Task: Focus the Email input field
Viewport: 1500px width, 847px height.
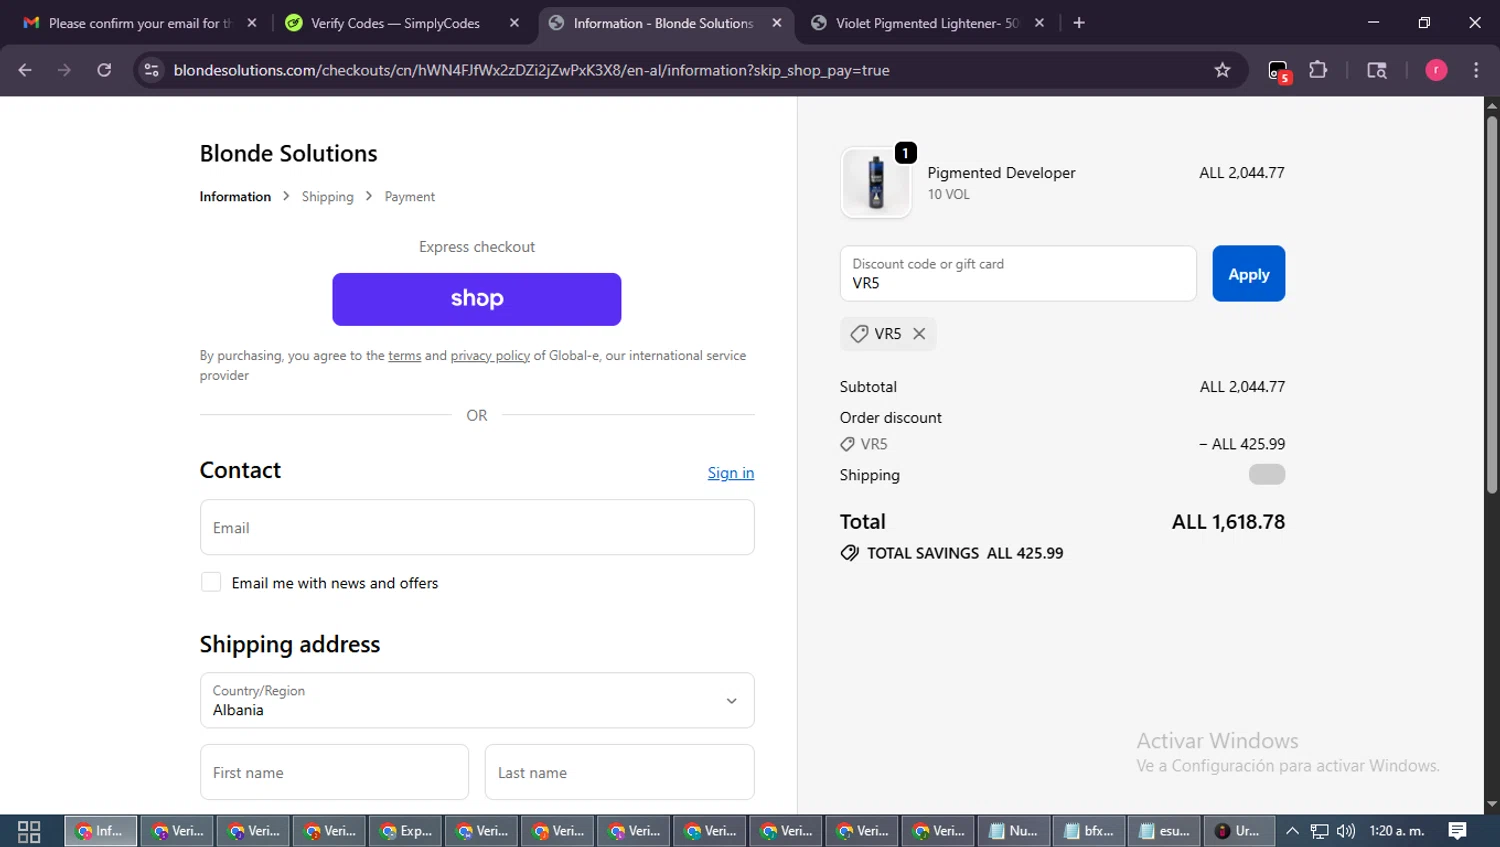Action: click(x=477, y=527)
